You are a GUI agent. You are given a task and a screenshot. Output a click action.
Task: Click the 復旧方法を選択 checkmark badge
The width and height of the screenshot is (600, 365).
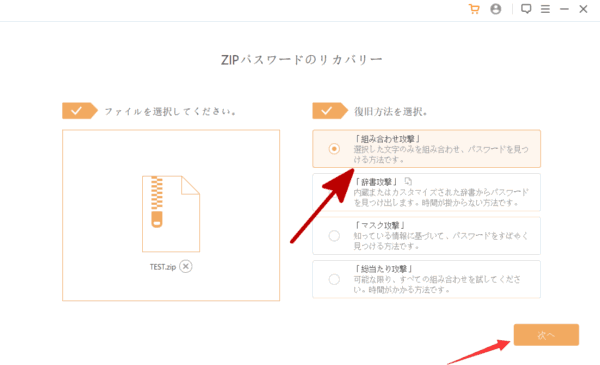[x=330, y=111]
